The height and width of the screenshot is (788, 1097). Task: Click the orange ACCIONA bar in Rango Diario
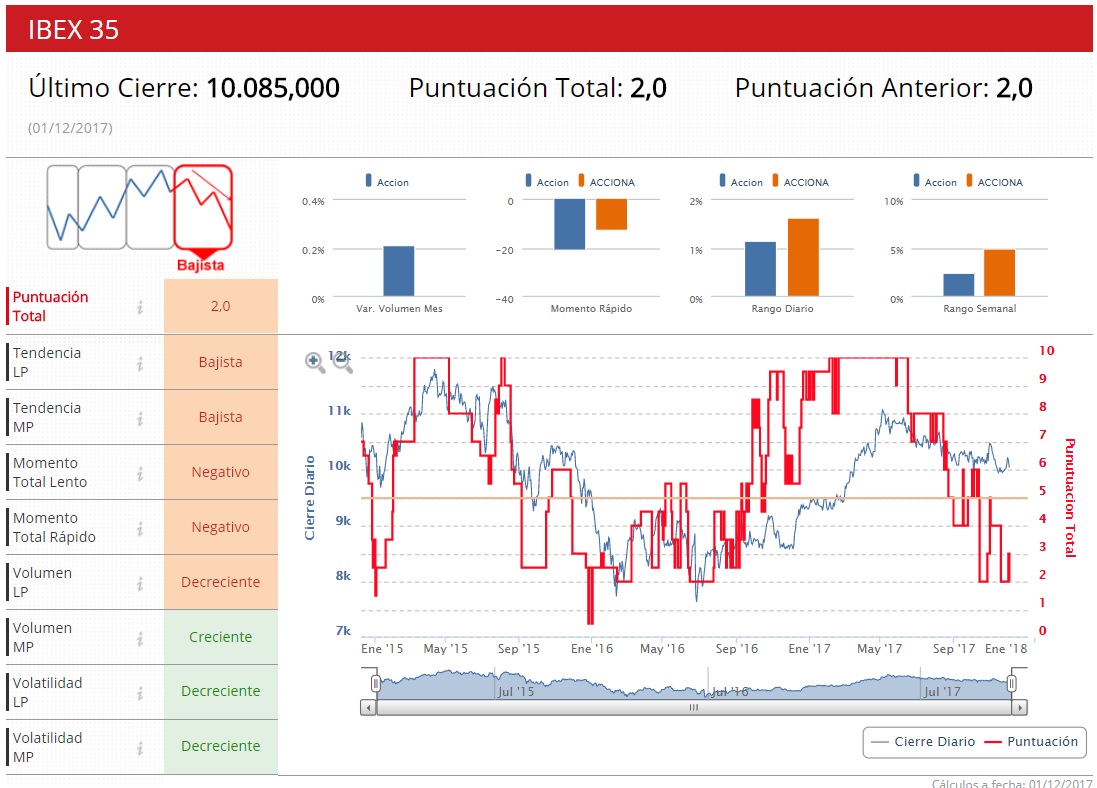coord(803,258)
